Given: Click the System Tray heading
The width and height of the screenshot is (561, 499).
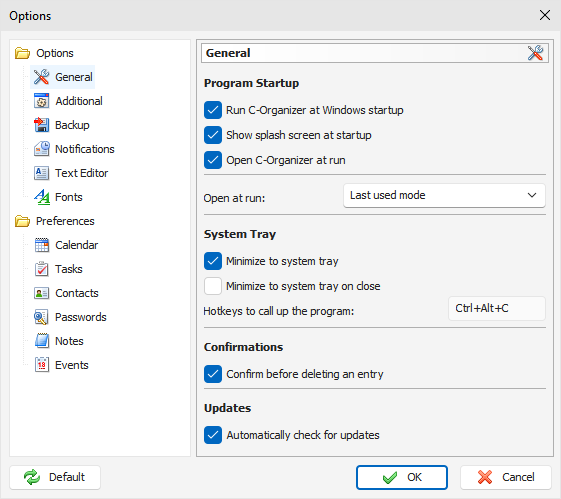Looking at the screenshot, I should click(240, 234).
